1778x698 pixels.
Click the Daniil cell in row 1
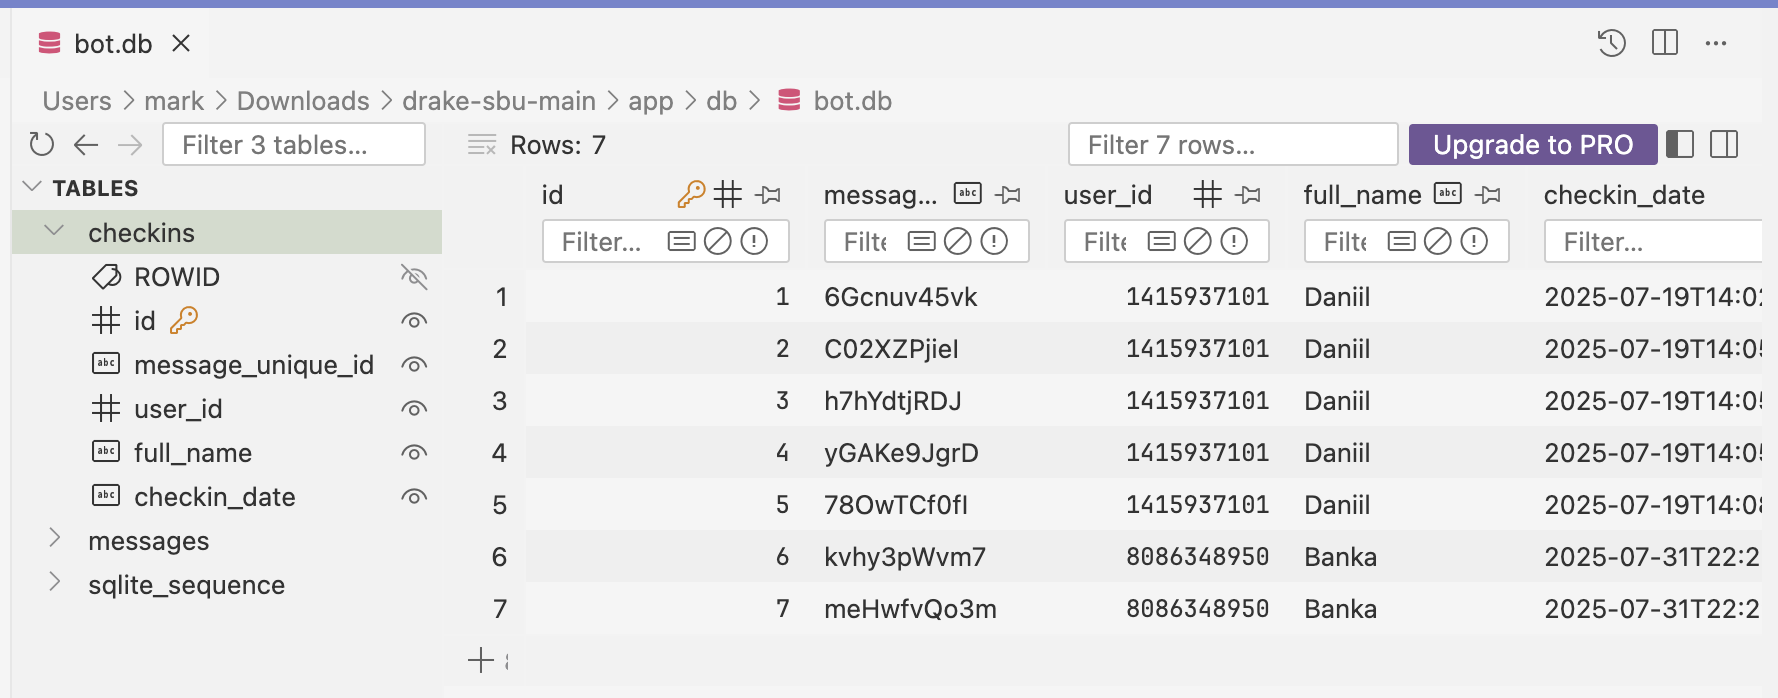tap(1337, 297)
